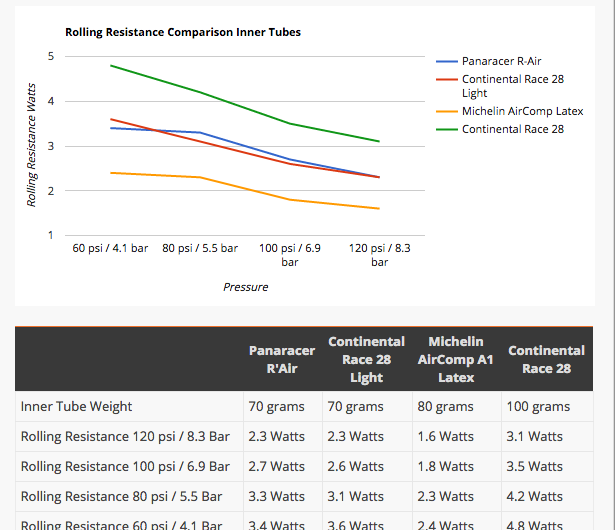Click the 'Rolling Resistance 100 psi / 6.9 Bar' row label
This screenshot has height=530, width=615.
[125, 466]
